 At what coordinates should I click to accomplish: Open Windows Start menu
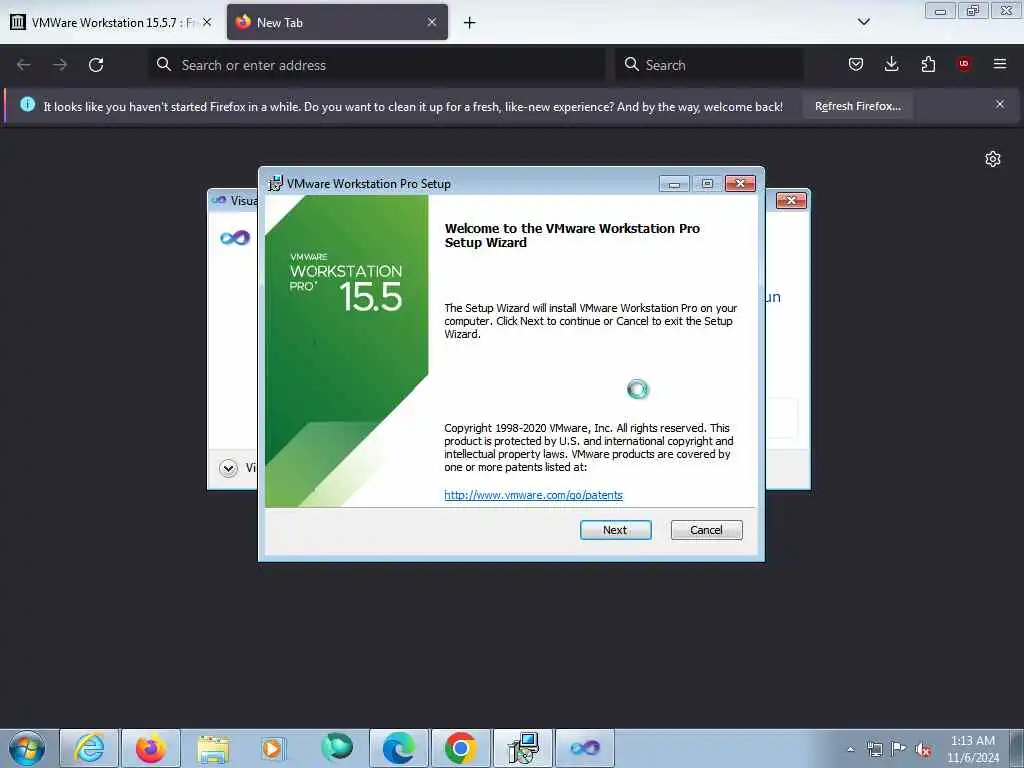27,748
